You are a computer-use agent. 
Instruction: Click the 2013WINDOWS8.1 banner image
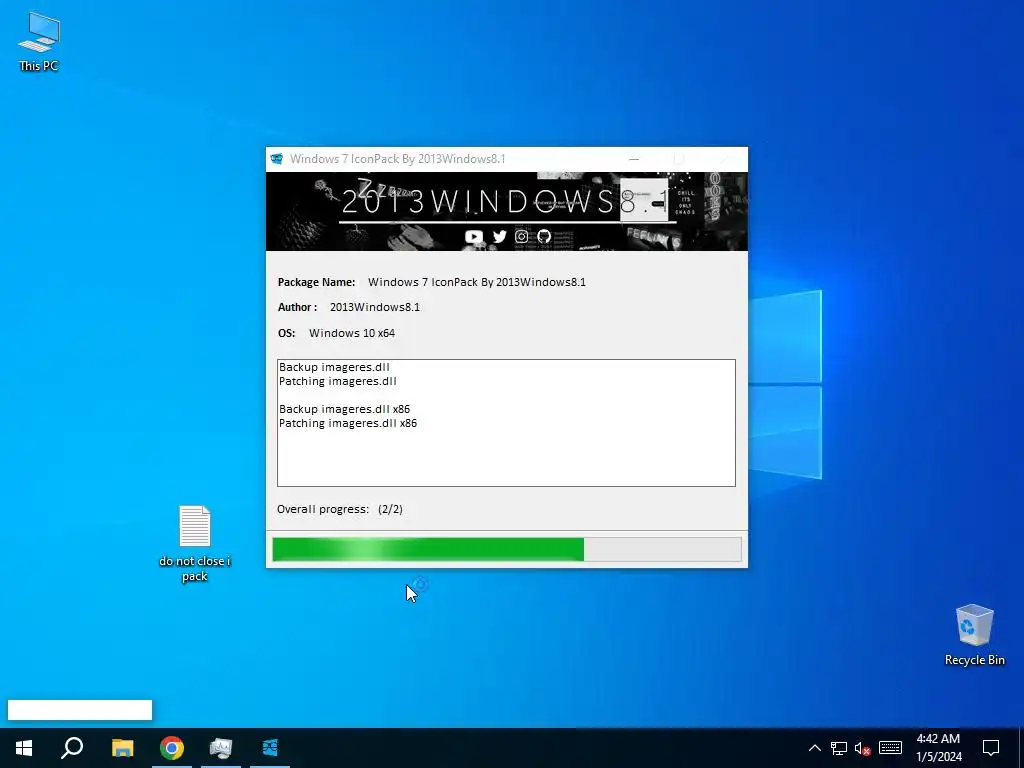[x=507, y=211]
